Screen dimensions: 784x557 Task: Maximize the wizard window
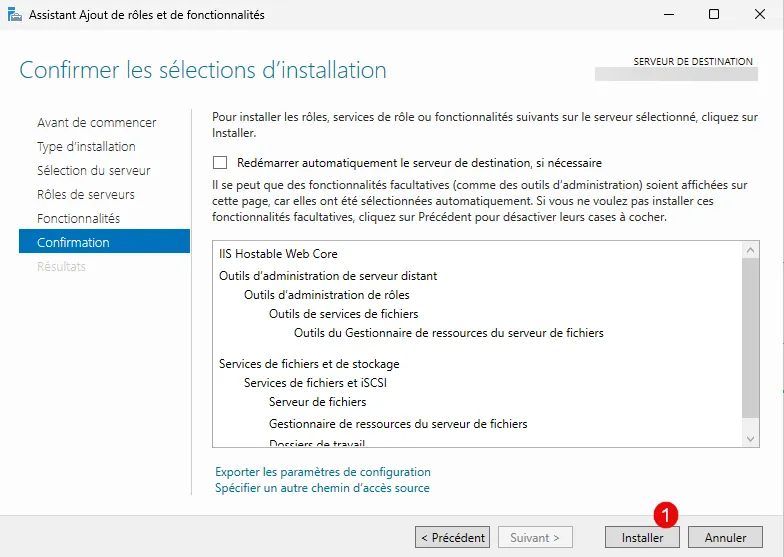[x=713, y=15]
